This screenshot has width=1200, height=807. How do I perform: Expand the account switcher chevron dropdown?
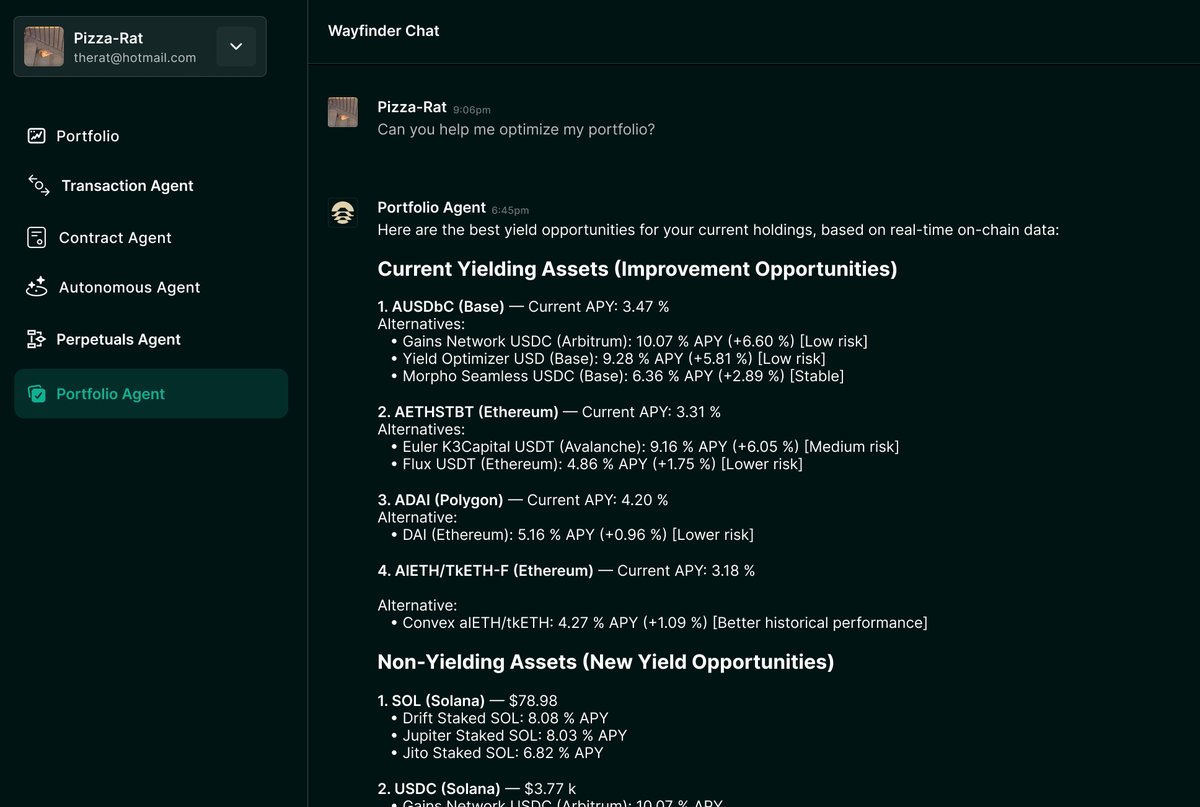[236, 47]
